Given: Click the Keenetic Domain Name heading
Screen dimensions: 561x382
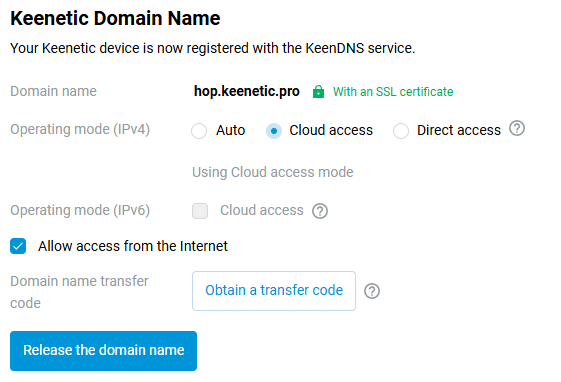Looking at the screenshot, I should click(x=115, y=18).
